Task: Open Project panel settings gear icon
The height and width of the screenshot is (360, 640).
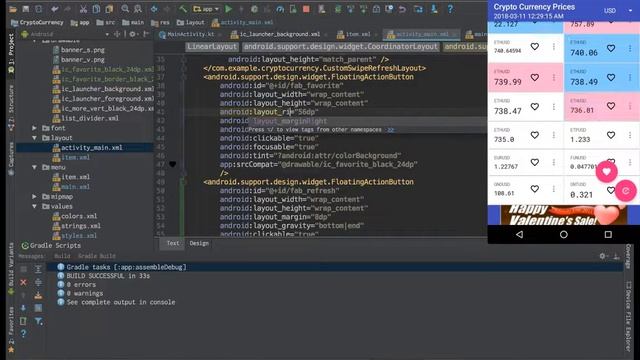Action: [133, 34]
